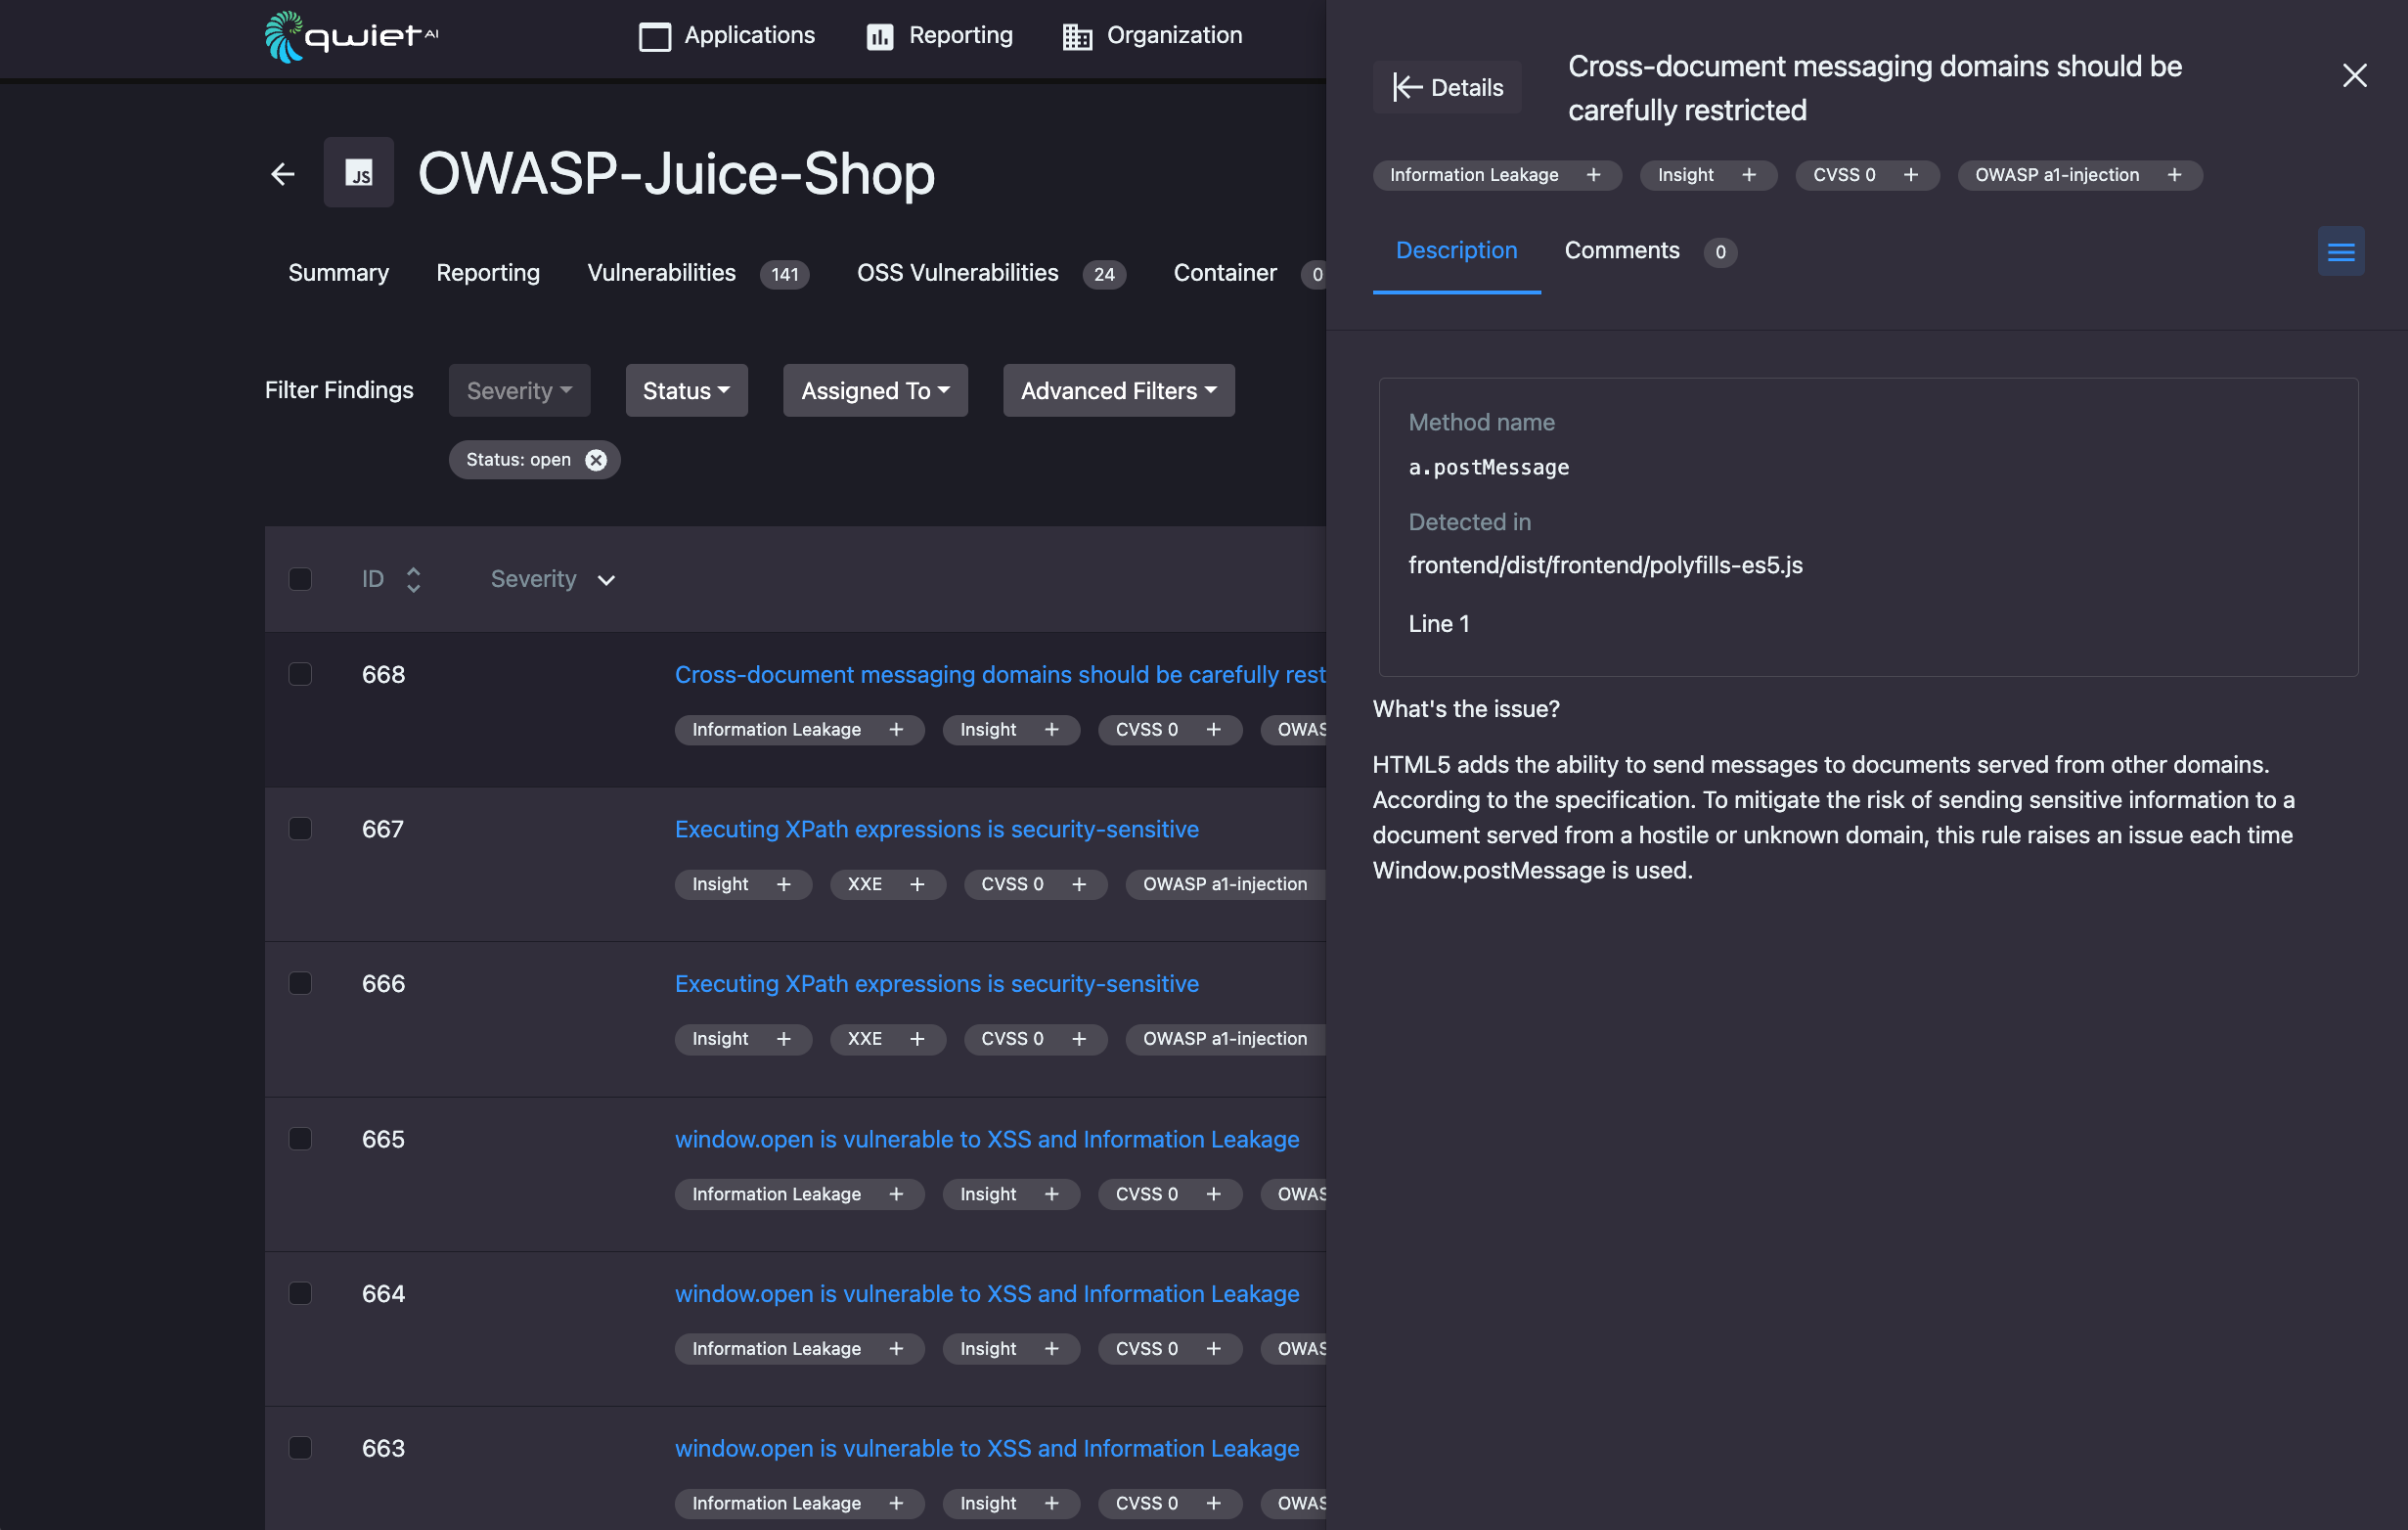The image size is (2408, 1530).
Task: Click plus on Insight tag in row 664
Action: pos(1051,1349)
